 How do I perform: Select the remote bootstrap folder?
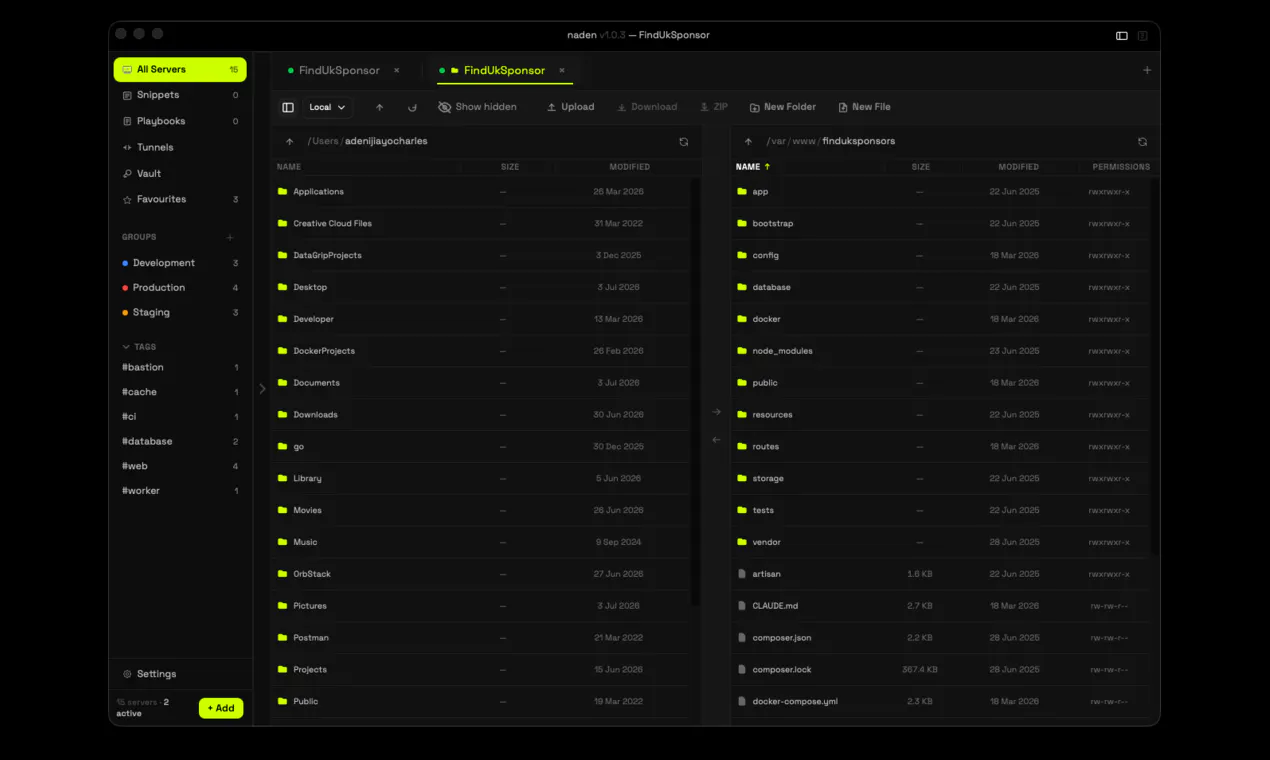pyautogui.click(x=940, y=223)
